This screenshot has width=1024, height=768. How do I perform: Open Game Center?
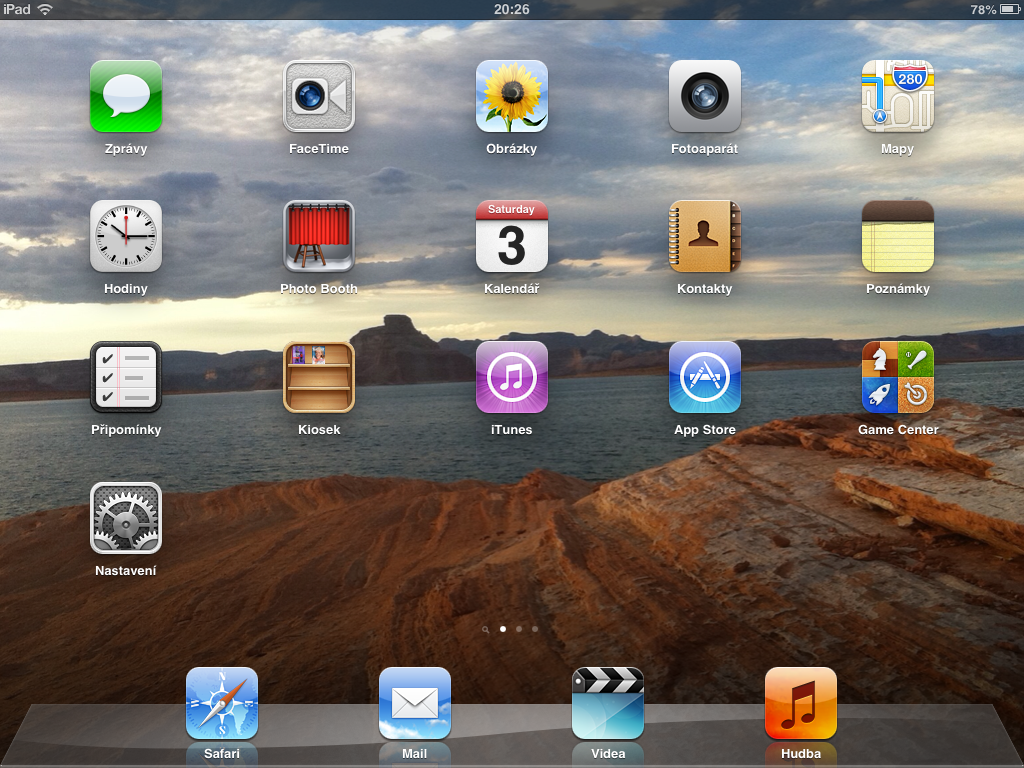(x=897, y=378)
